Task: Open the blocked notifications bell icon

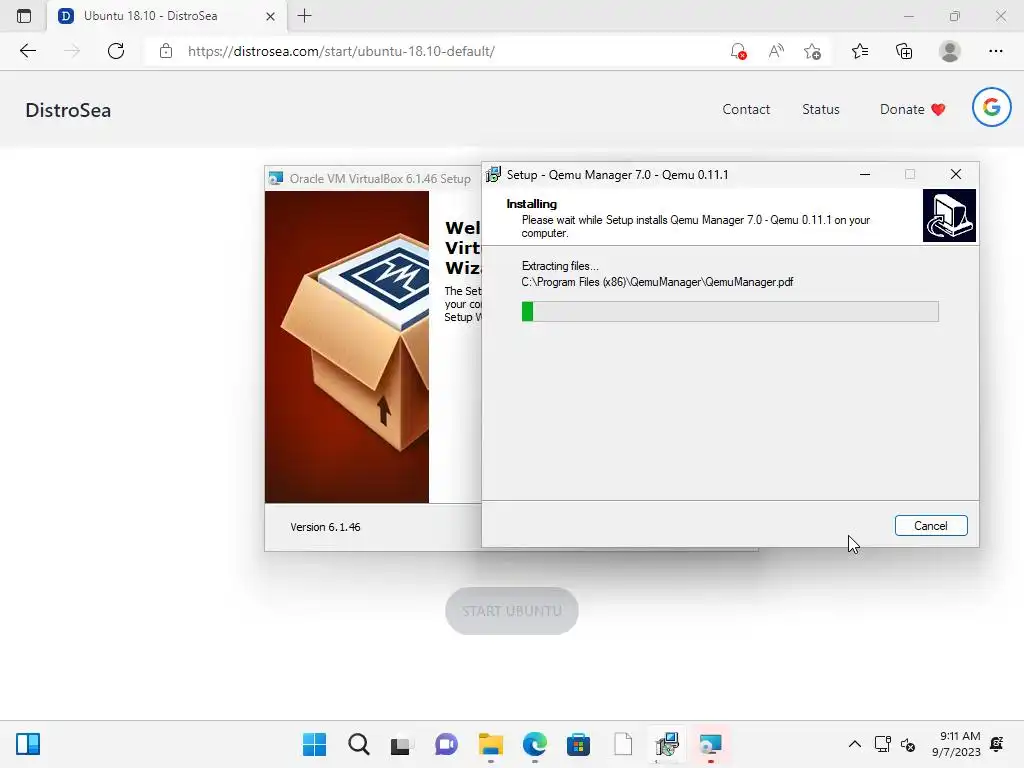Action: (739, 51)
